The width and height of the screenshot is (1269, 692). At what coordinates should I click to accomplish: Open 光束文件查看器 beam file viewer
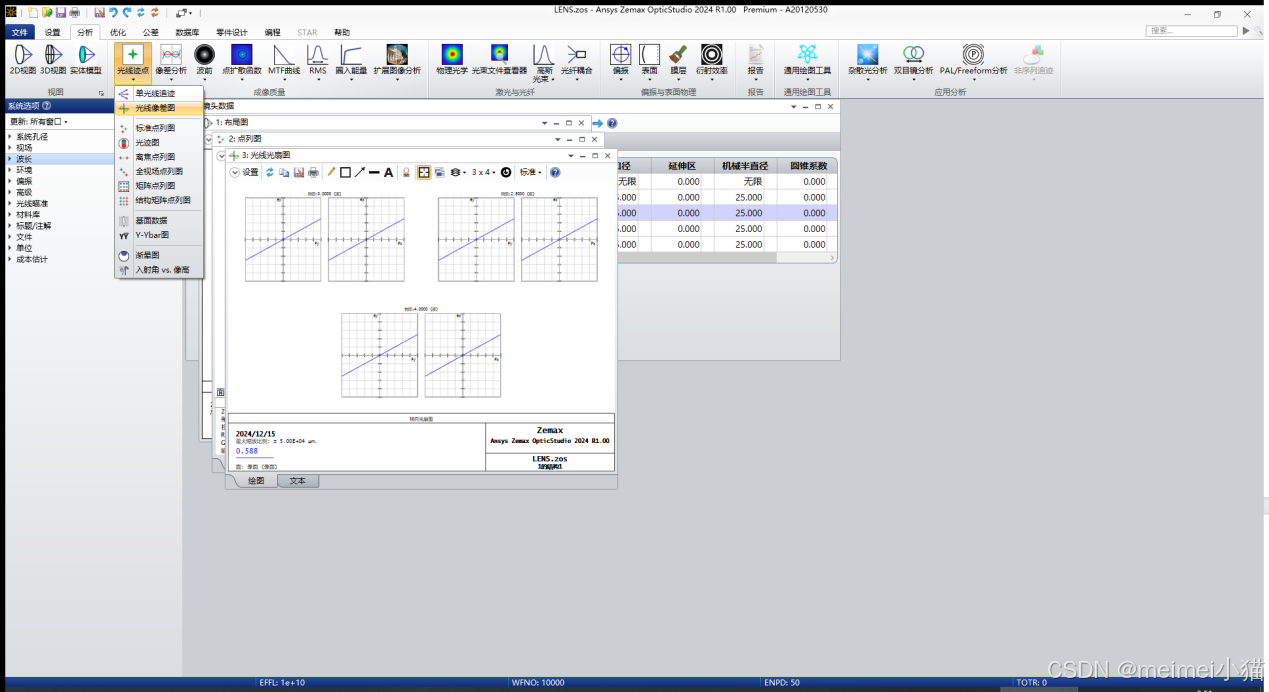499,59
